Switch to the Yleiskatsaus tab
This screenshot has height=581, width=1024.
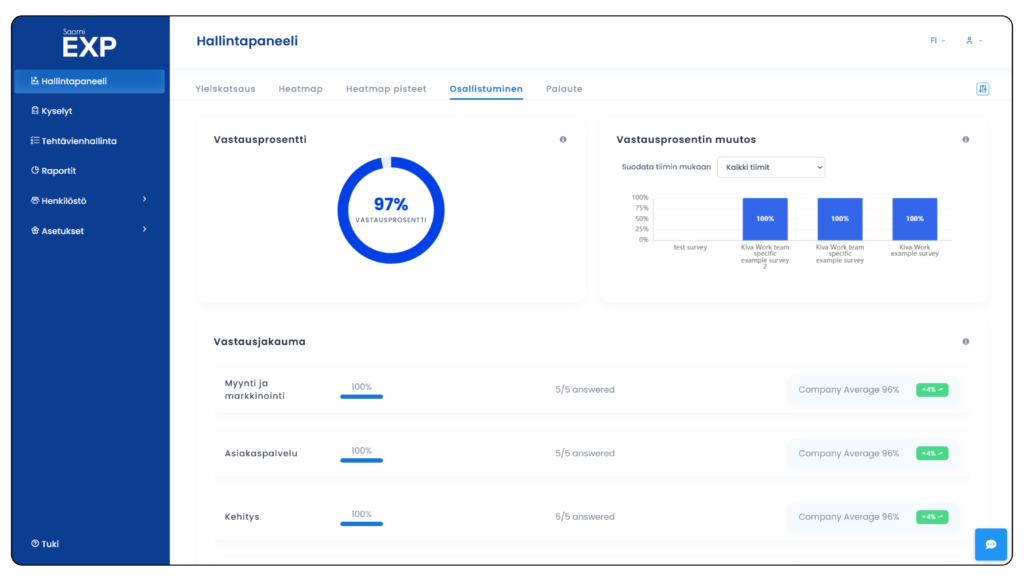pos(224,89)
